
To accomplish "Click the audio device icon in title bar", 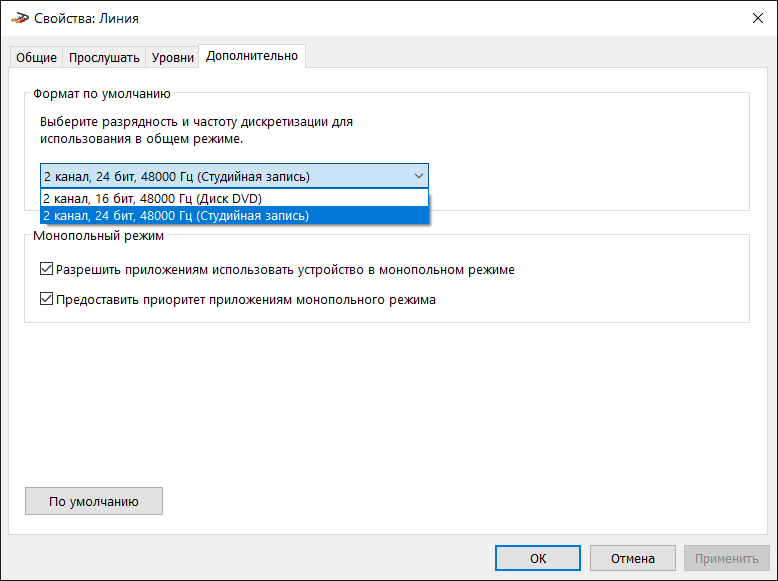I will (19, 17).
